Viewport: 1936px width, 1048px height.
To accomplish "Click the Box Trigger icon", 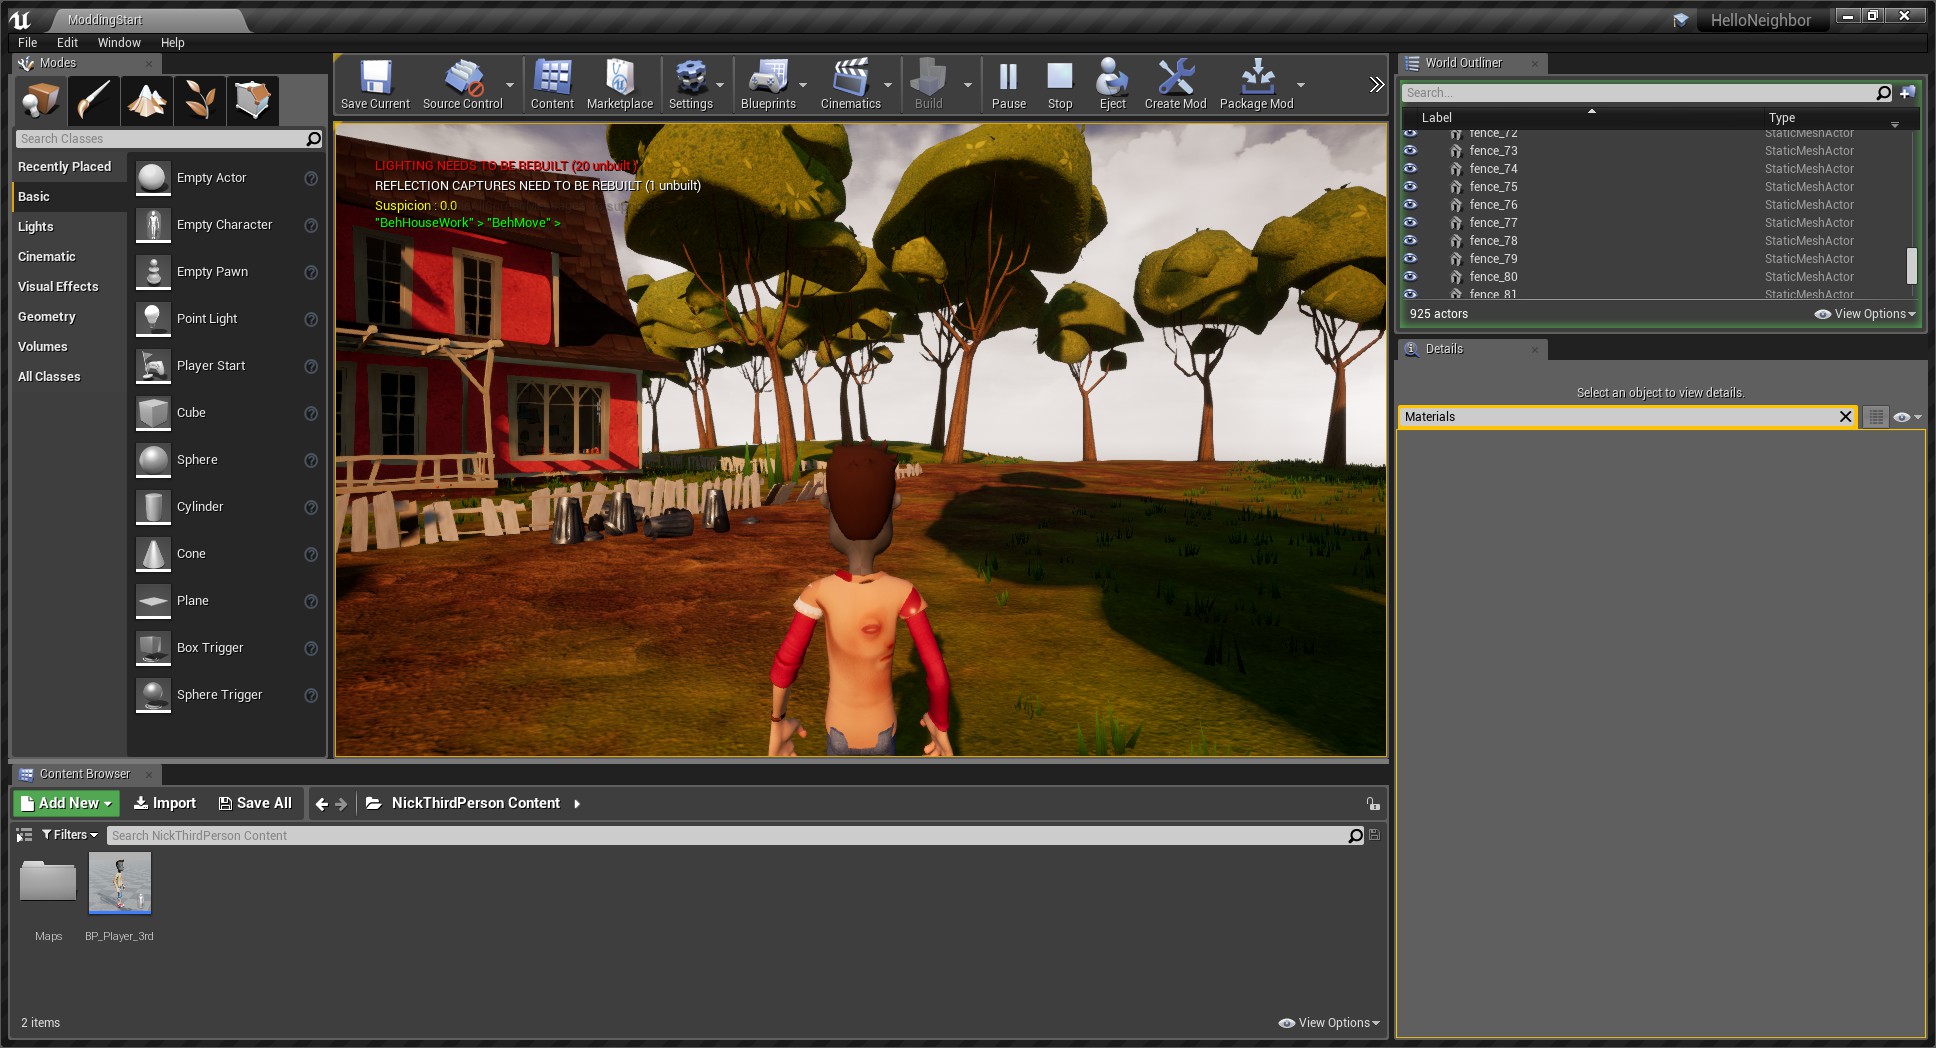I will click(153, 648).
